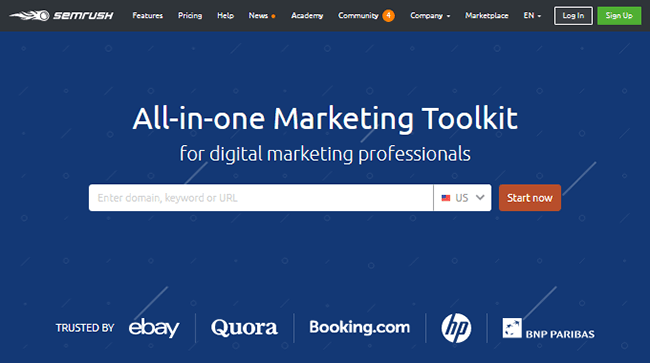Click the domain, keyword or URL field
The width and height of the screenshot is (650, 363).
261,198
